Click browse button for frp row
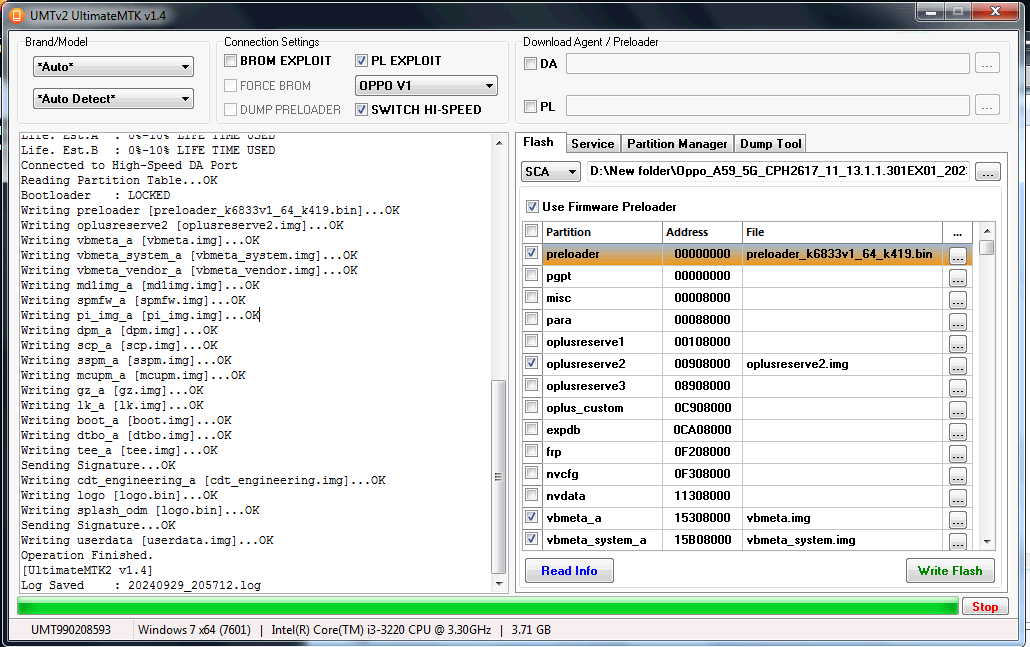Viewport: 1030px width, 647px height. point(958,453)
